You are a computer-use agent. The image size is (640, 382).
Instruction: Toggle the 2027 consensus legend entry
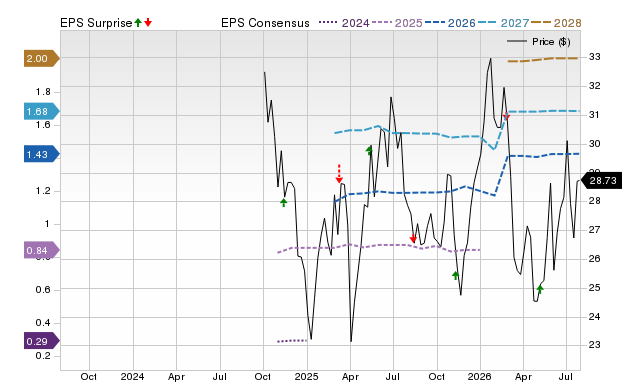click(x=503, y=23)
